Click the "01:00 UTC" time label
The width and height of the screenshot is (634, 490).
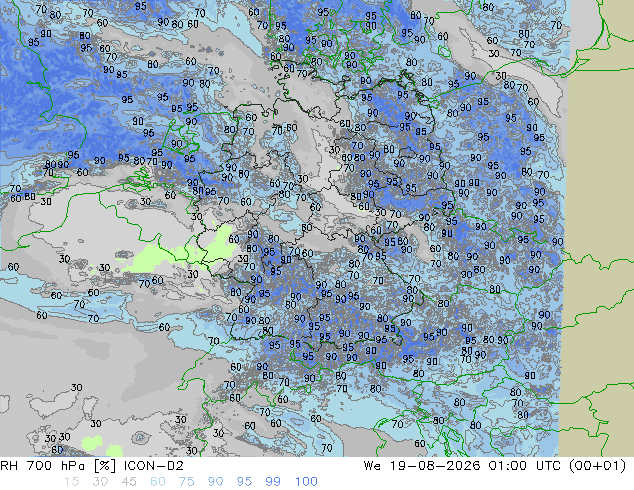(525, 466)
